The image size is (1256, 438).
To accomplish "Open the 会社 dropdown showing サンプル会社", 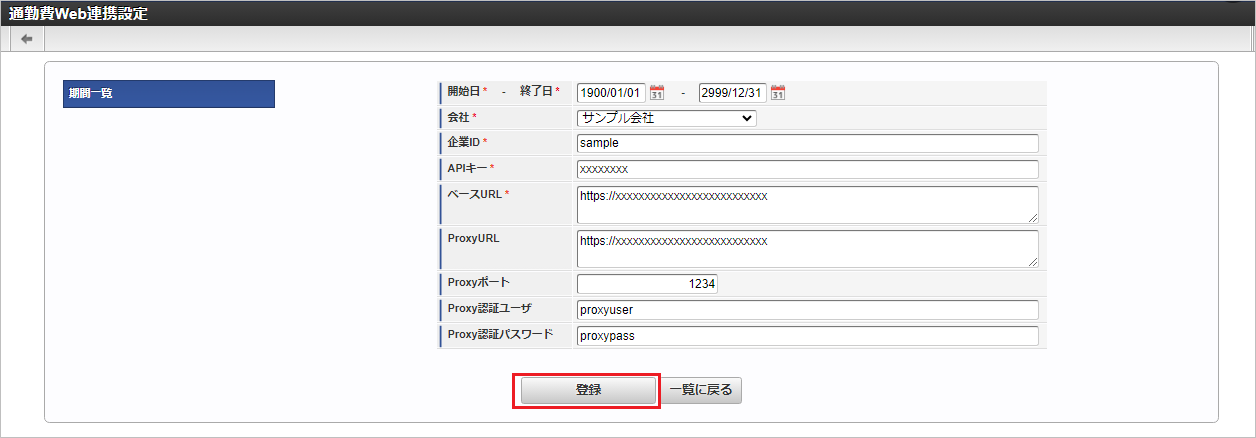I will coord(667,118).
